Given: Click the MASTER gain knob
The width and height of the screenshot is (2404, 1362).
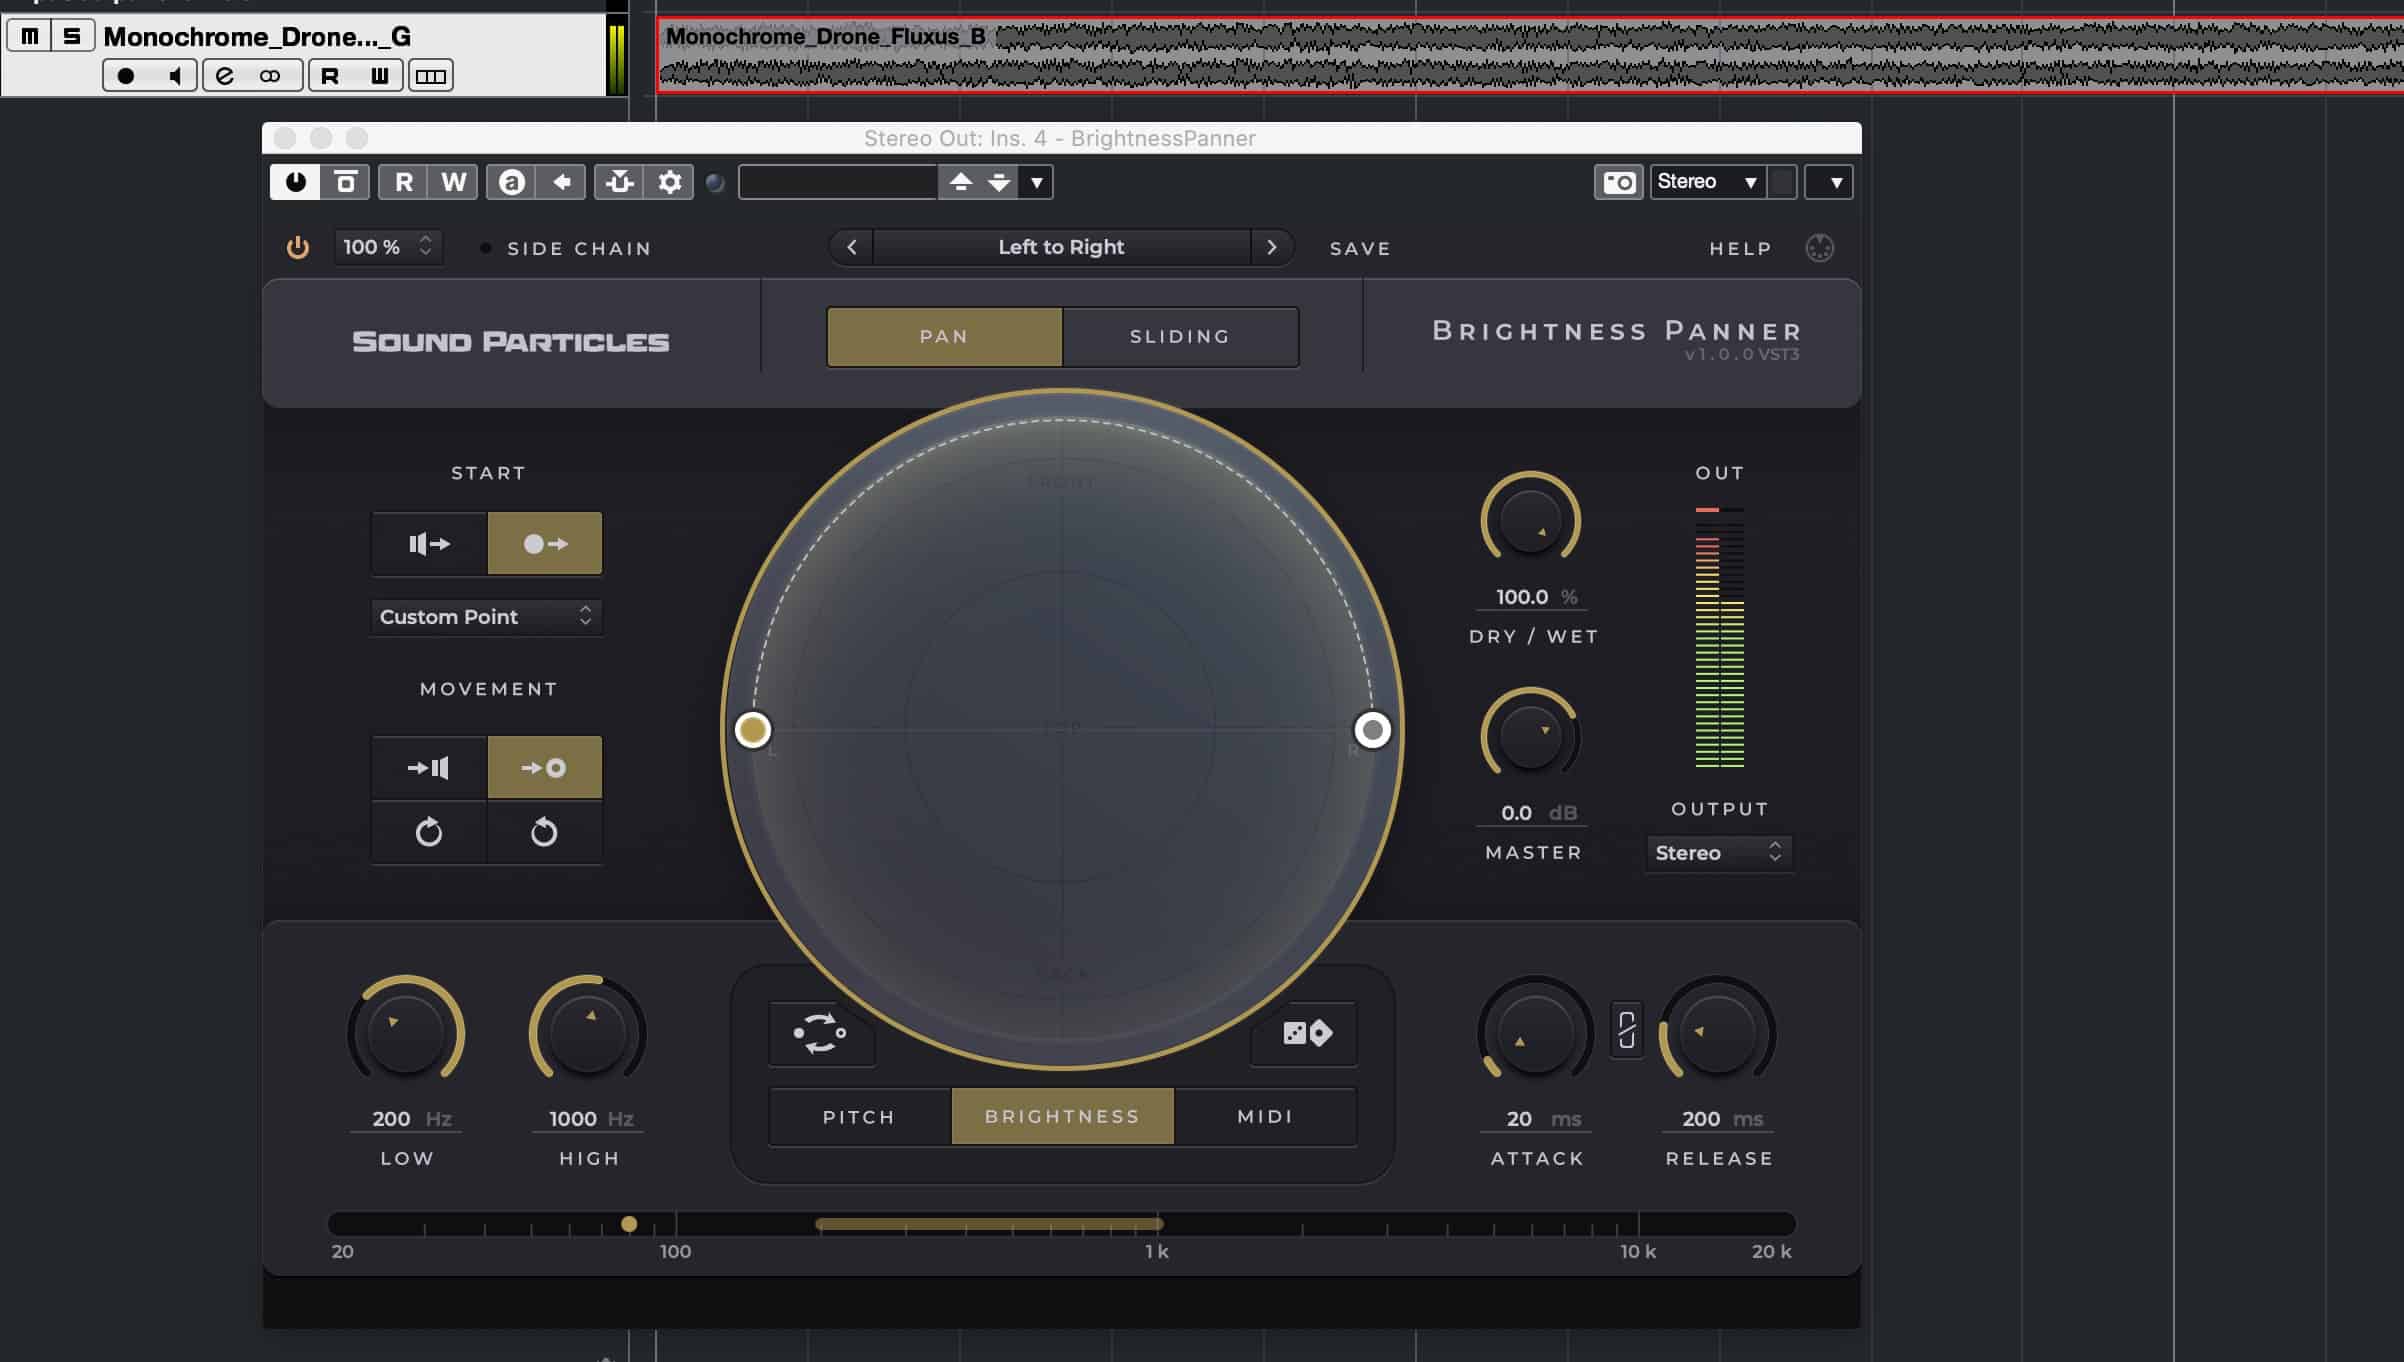Looking at the screenshot, I should point(1530,737).
